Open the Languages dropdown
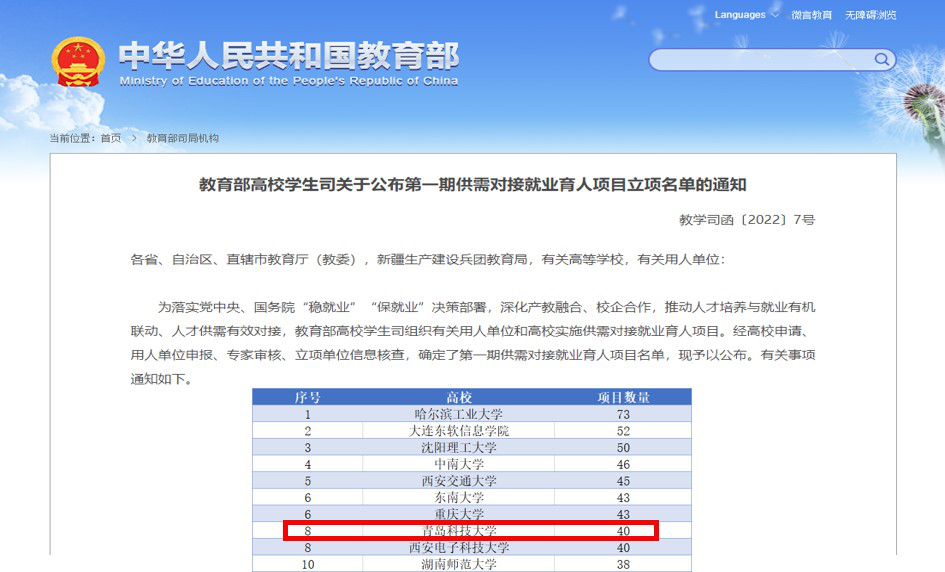The width and height of the screenshot is (945, 572). click(x=746, y=15)
